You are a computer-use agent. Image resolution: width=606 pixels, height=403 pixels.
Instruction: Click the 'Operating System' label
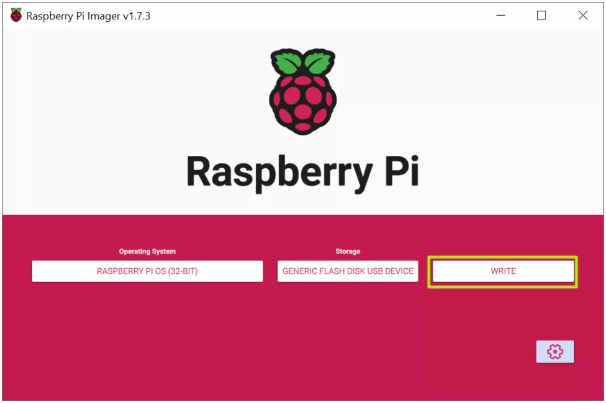click(x=147, y=252)
